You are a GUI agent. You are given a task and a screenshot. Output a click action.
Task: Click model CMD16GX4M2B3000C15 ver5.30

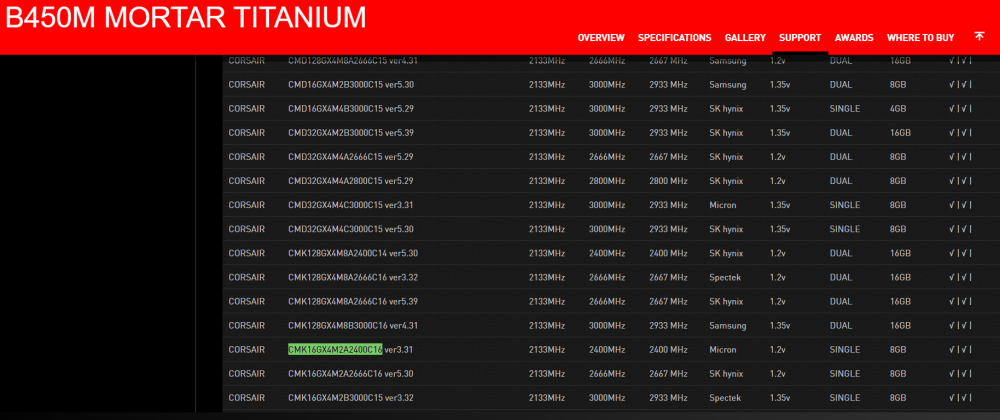[x=351, y=84]
